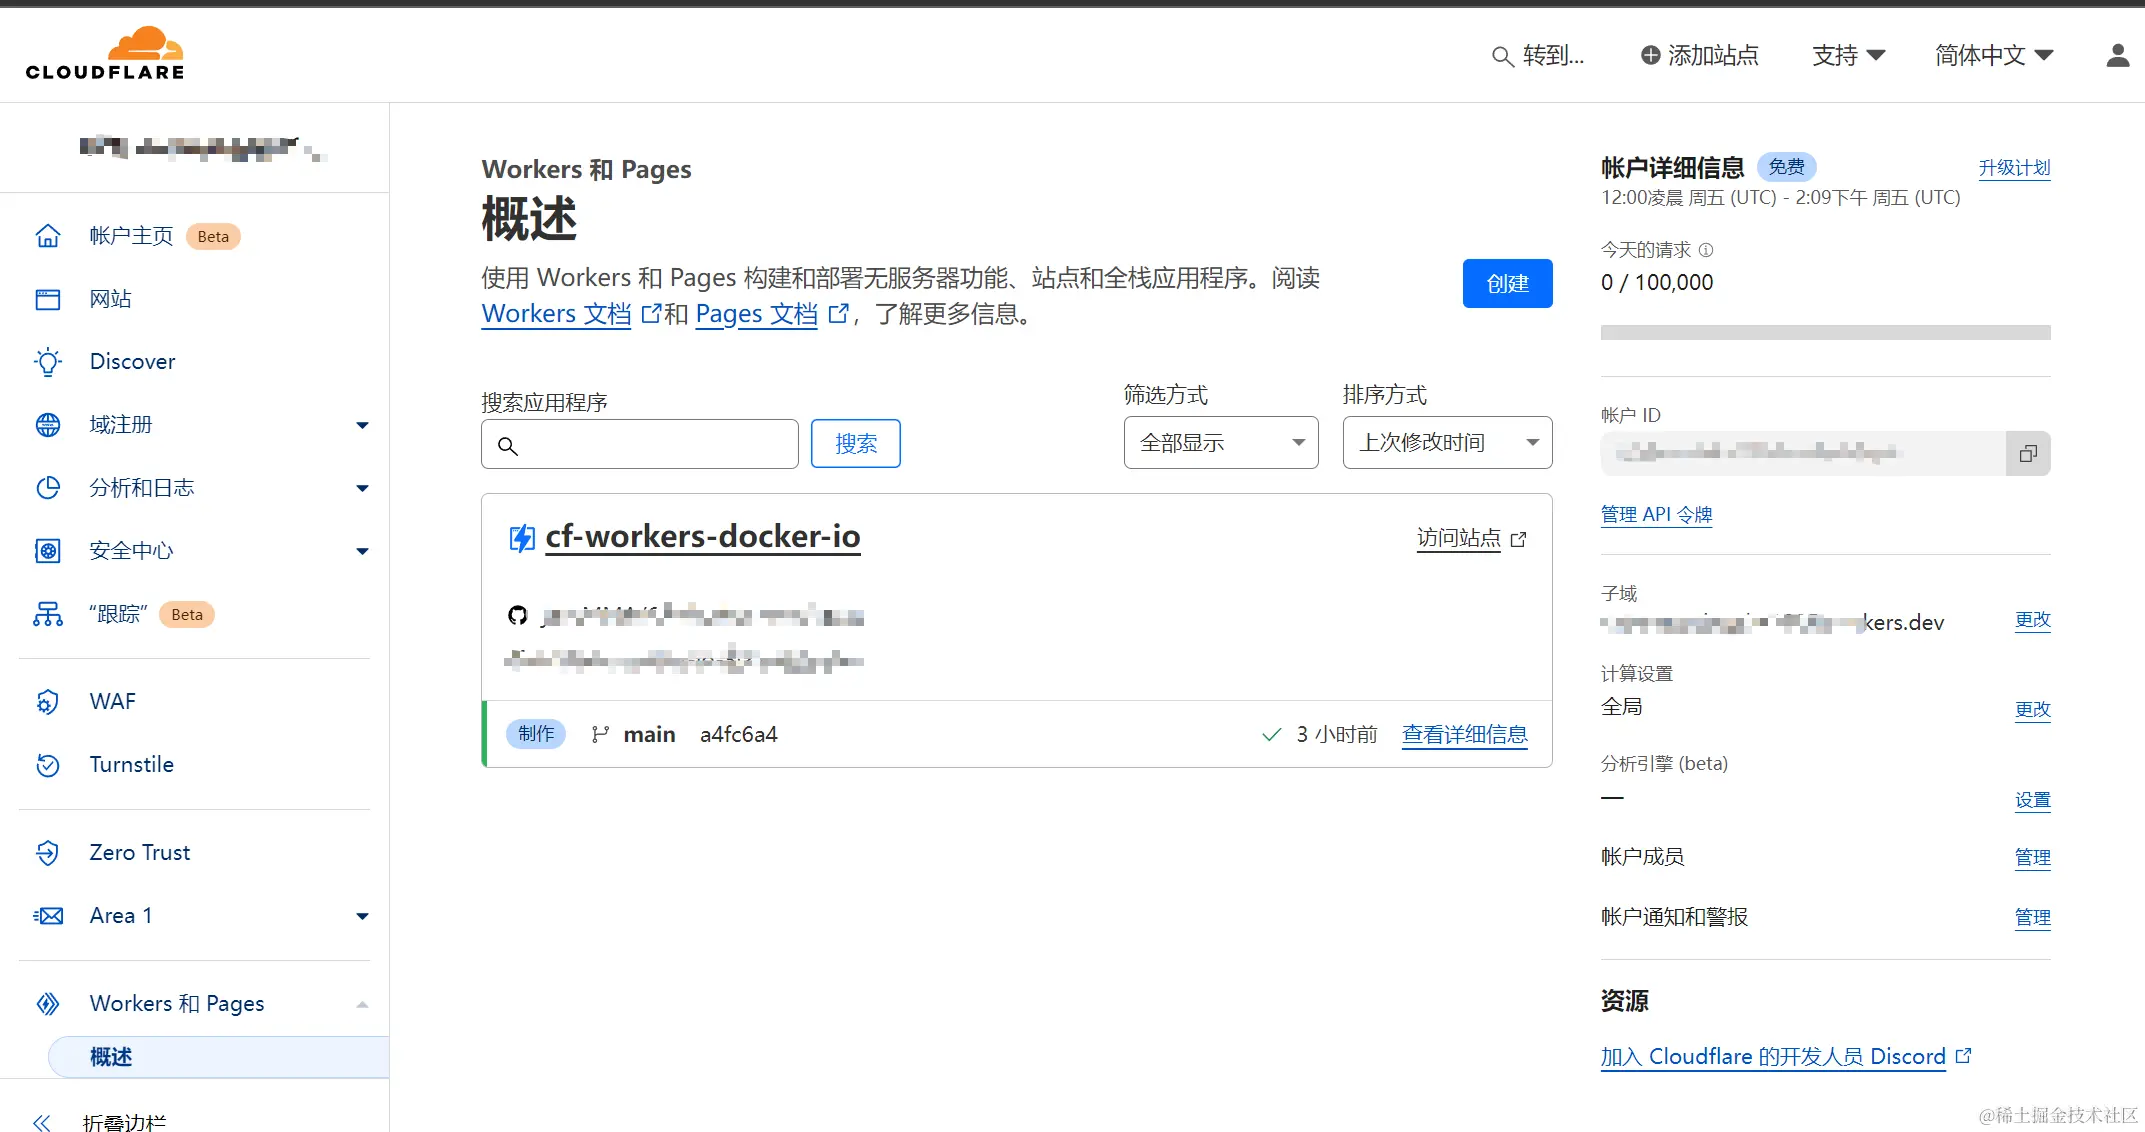
Task: Collapse the Workers 和 Pages sidebar section
Action: 362,1004
